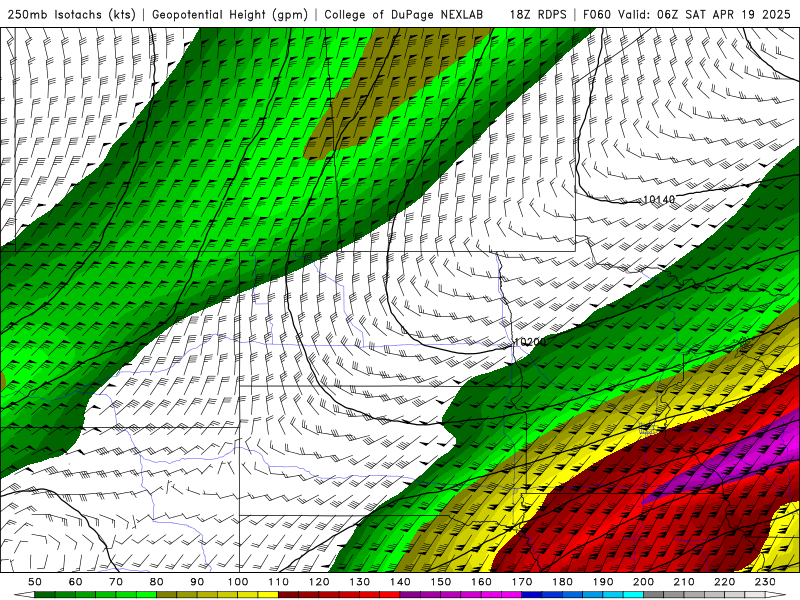Click the 80 value on the color legend
The width and height of the screenshot is (800, 600).
[157, 582]
